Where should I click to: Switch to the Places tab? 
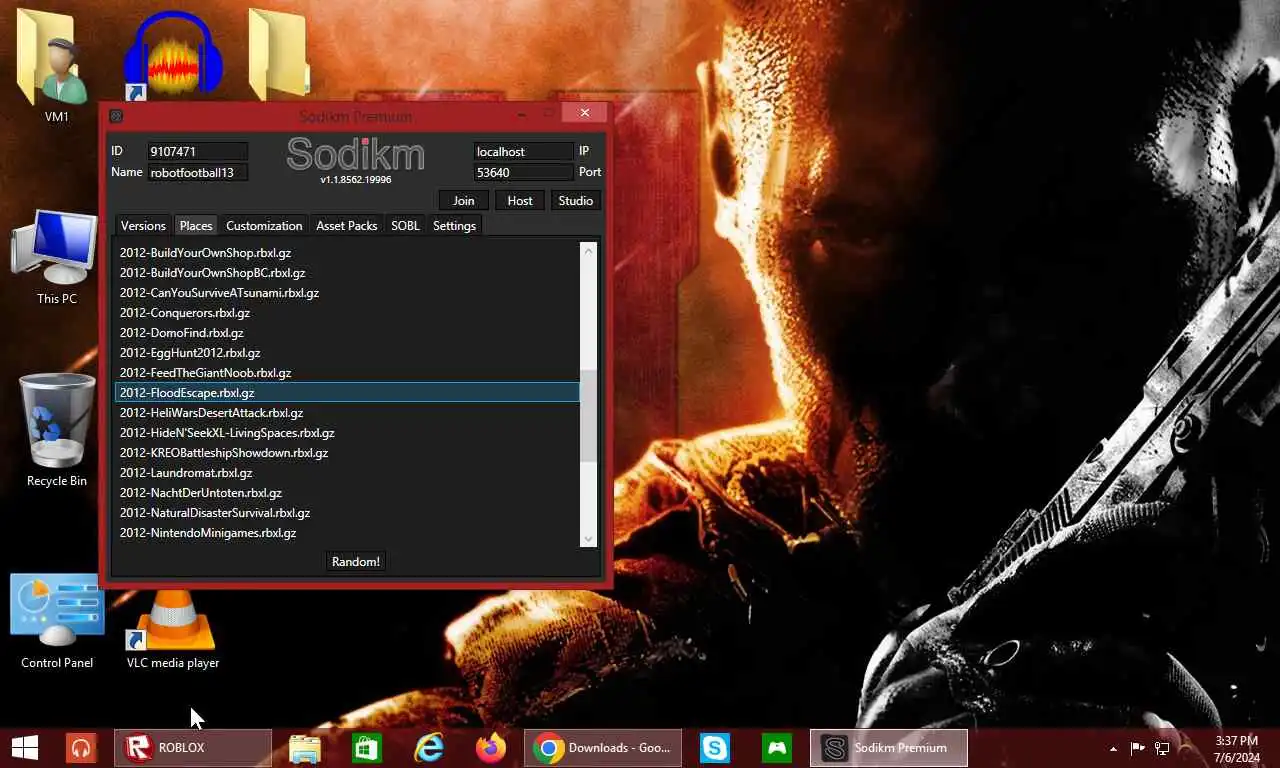coord(196,226)
